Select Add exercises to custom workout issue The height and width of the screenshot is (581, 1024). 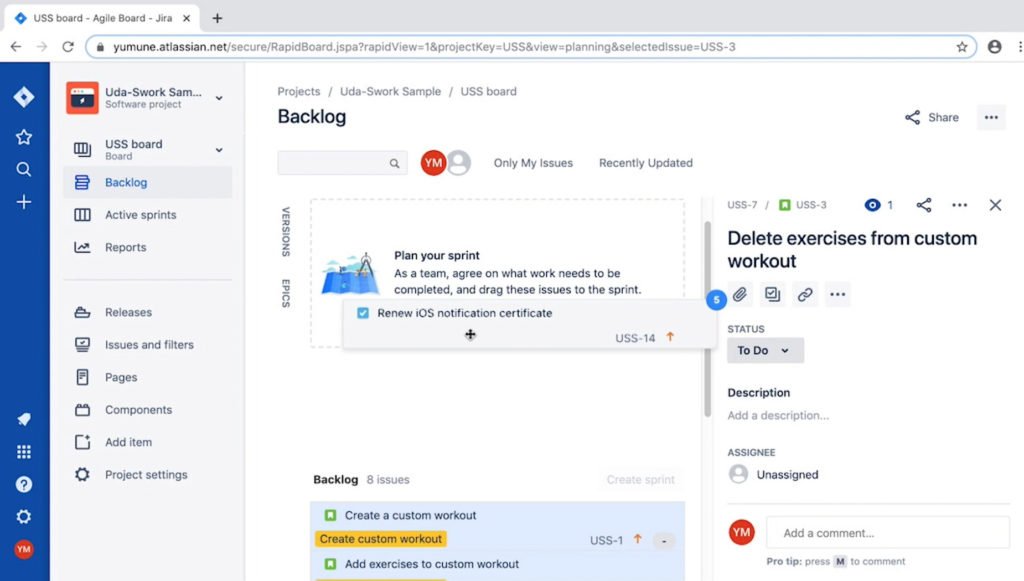[x=432, y=564]
